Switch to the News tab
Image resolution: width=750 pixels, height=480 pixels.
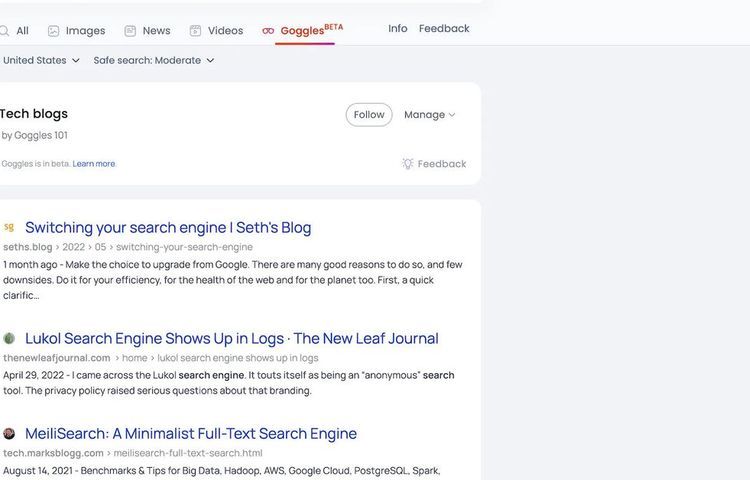coord(147,31)
